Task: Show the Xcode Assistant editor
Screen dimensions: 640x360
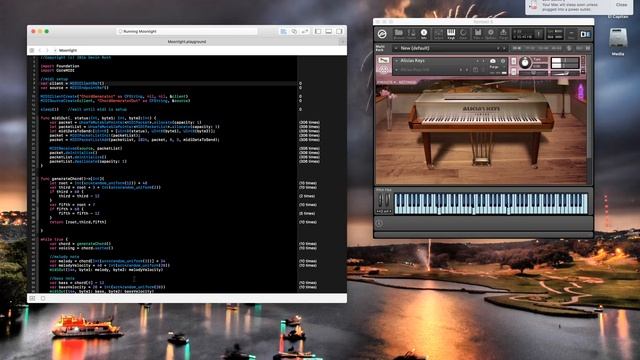Action: click(x=294, y=31)
